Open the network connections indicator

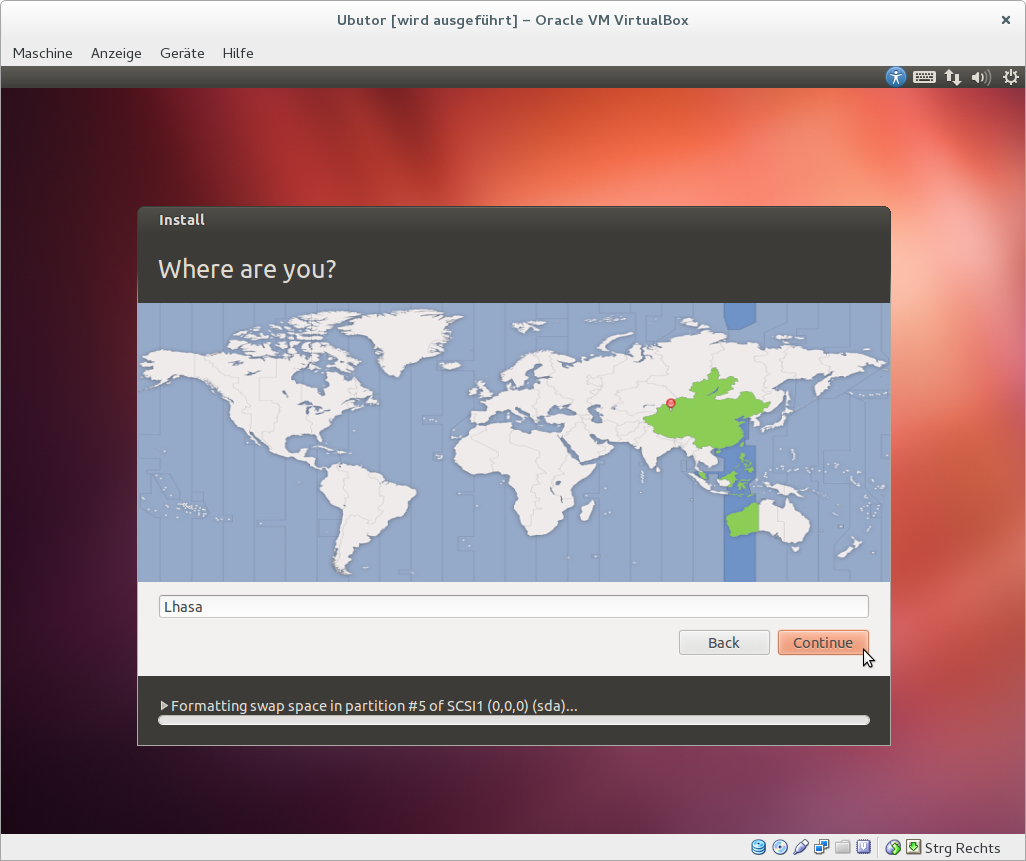[953, 77]
